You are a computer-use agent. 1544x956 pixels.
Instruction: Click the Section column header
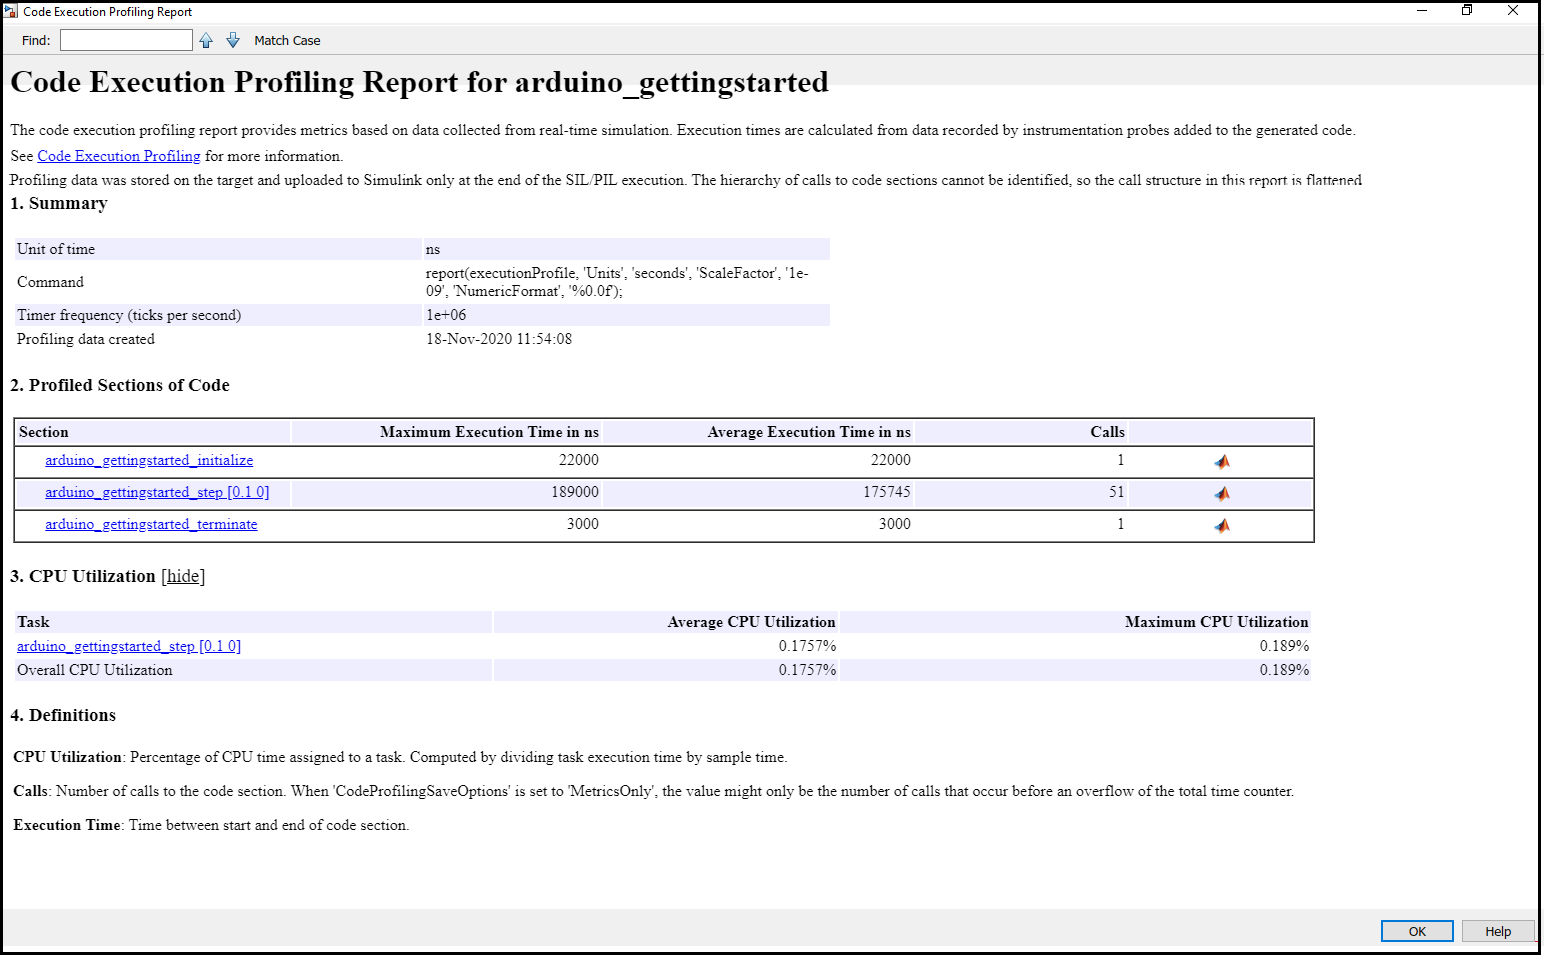(x=44, y=432)
